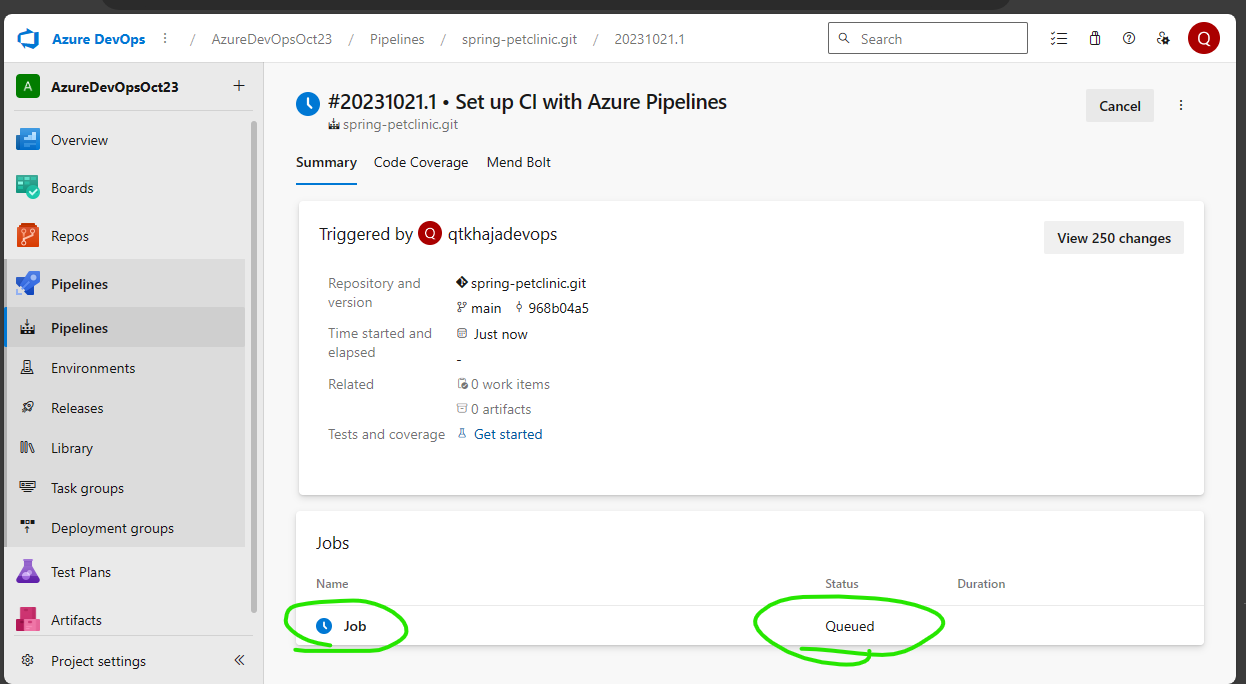Screen dimensions: 1246x684
Task: Switch to the Code Coverage tab
Action: coord(421,162)
